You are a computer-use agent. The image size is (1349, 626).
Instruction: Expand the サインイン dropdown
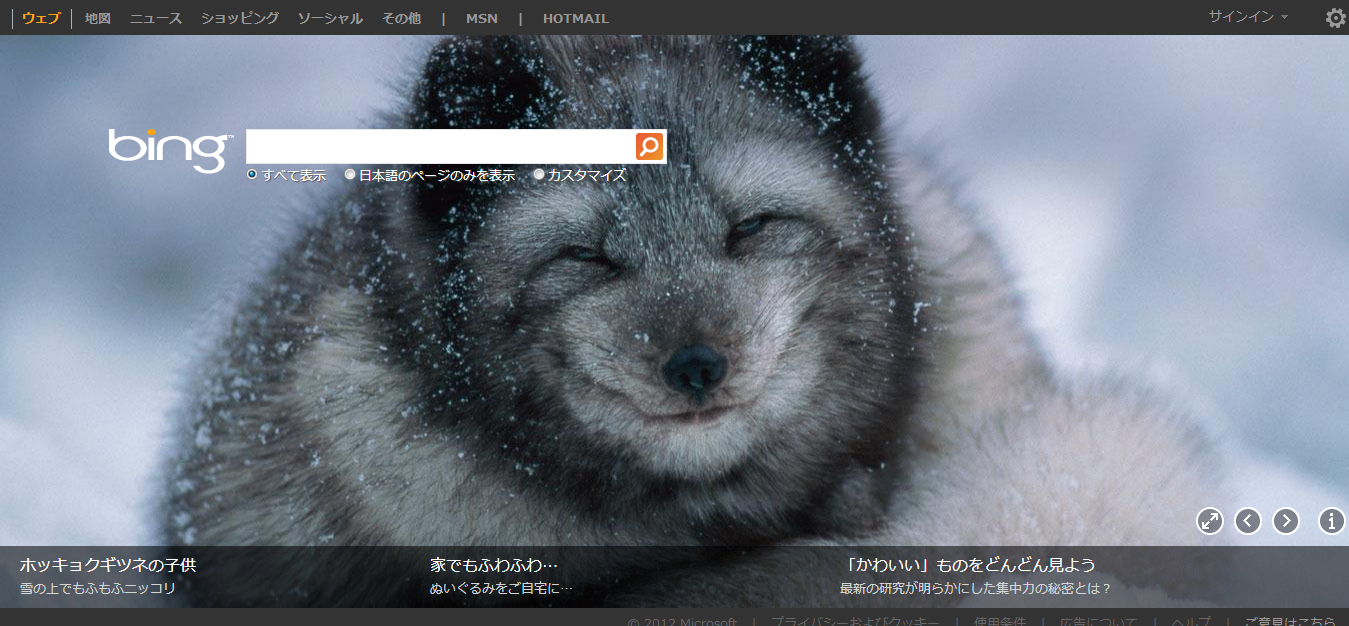tap(1247, 17)
